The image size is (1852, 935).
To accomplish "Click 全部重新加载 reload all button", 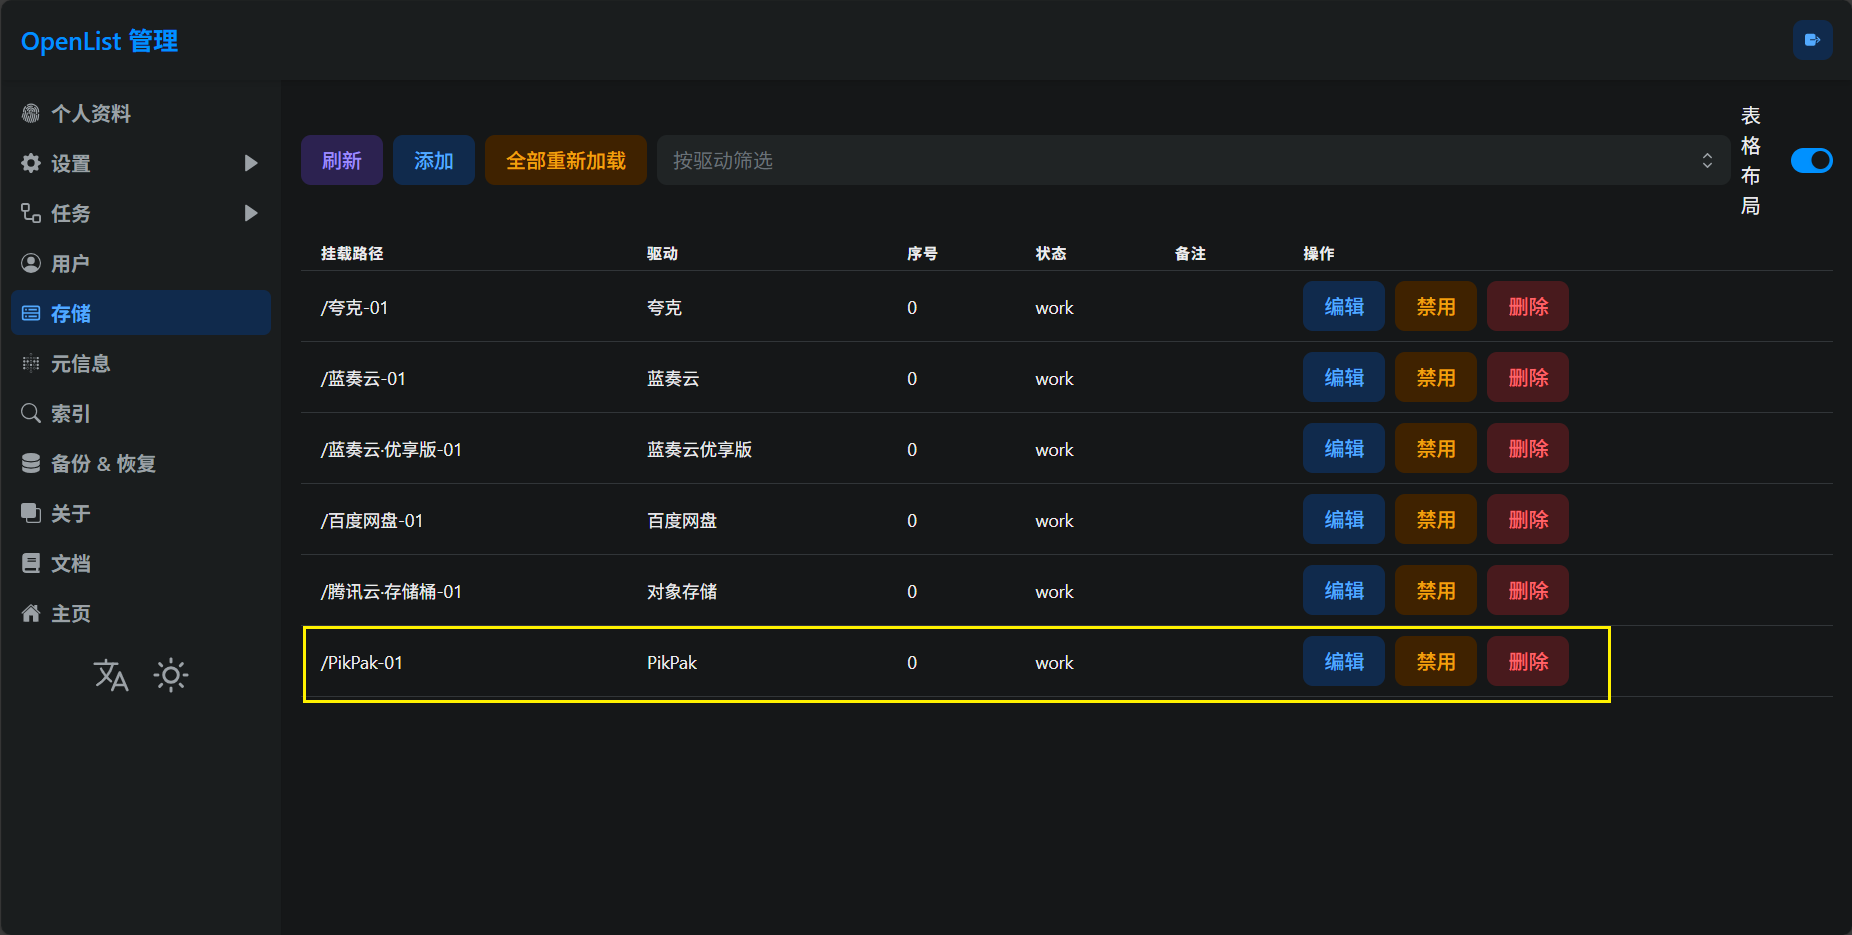I will point(565,161).
